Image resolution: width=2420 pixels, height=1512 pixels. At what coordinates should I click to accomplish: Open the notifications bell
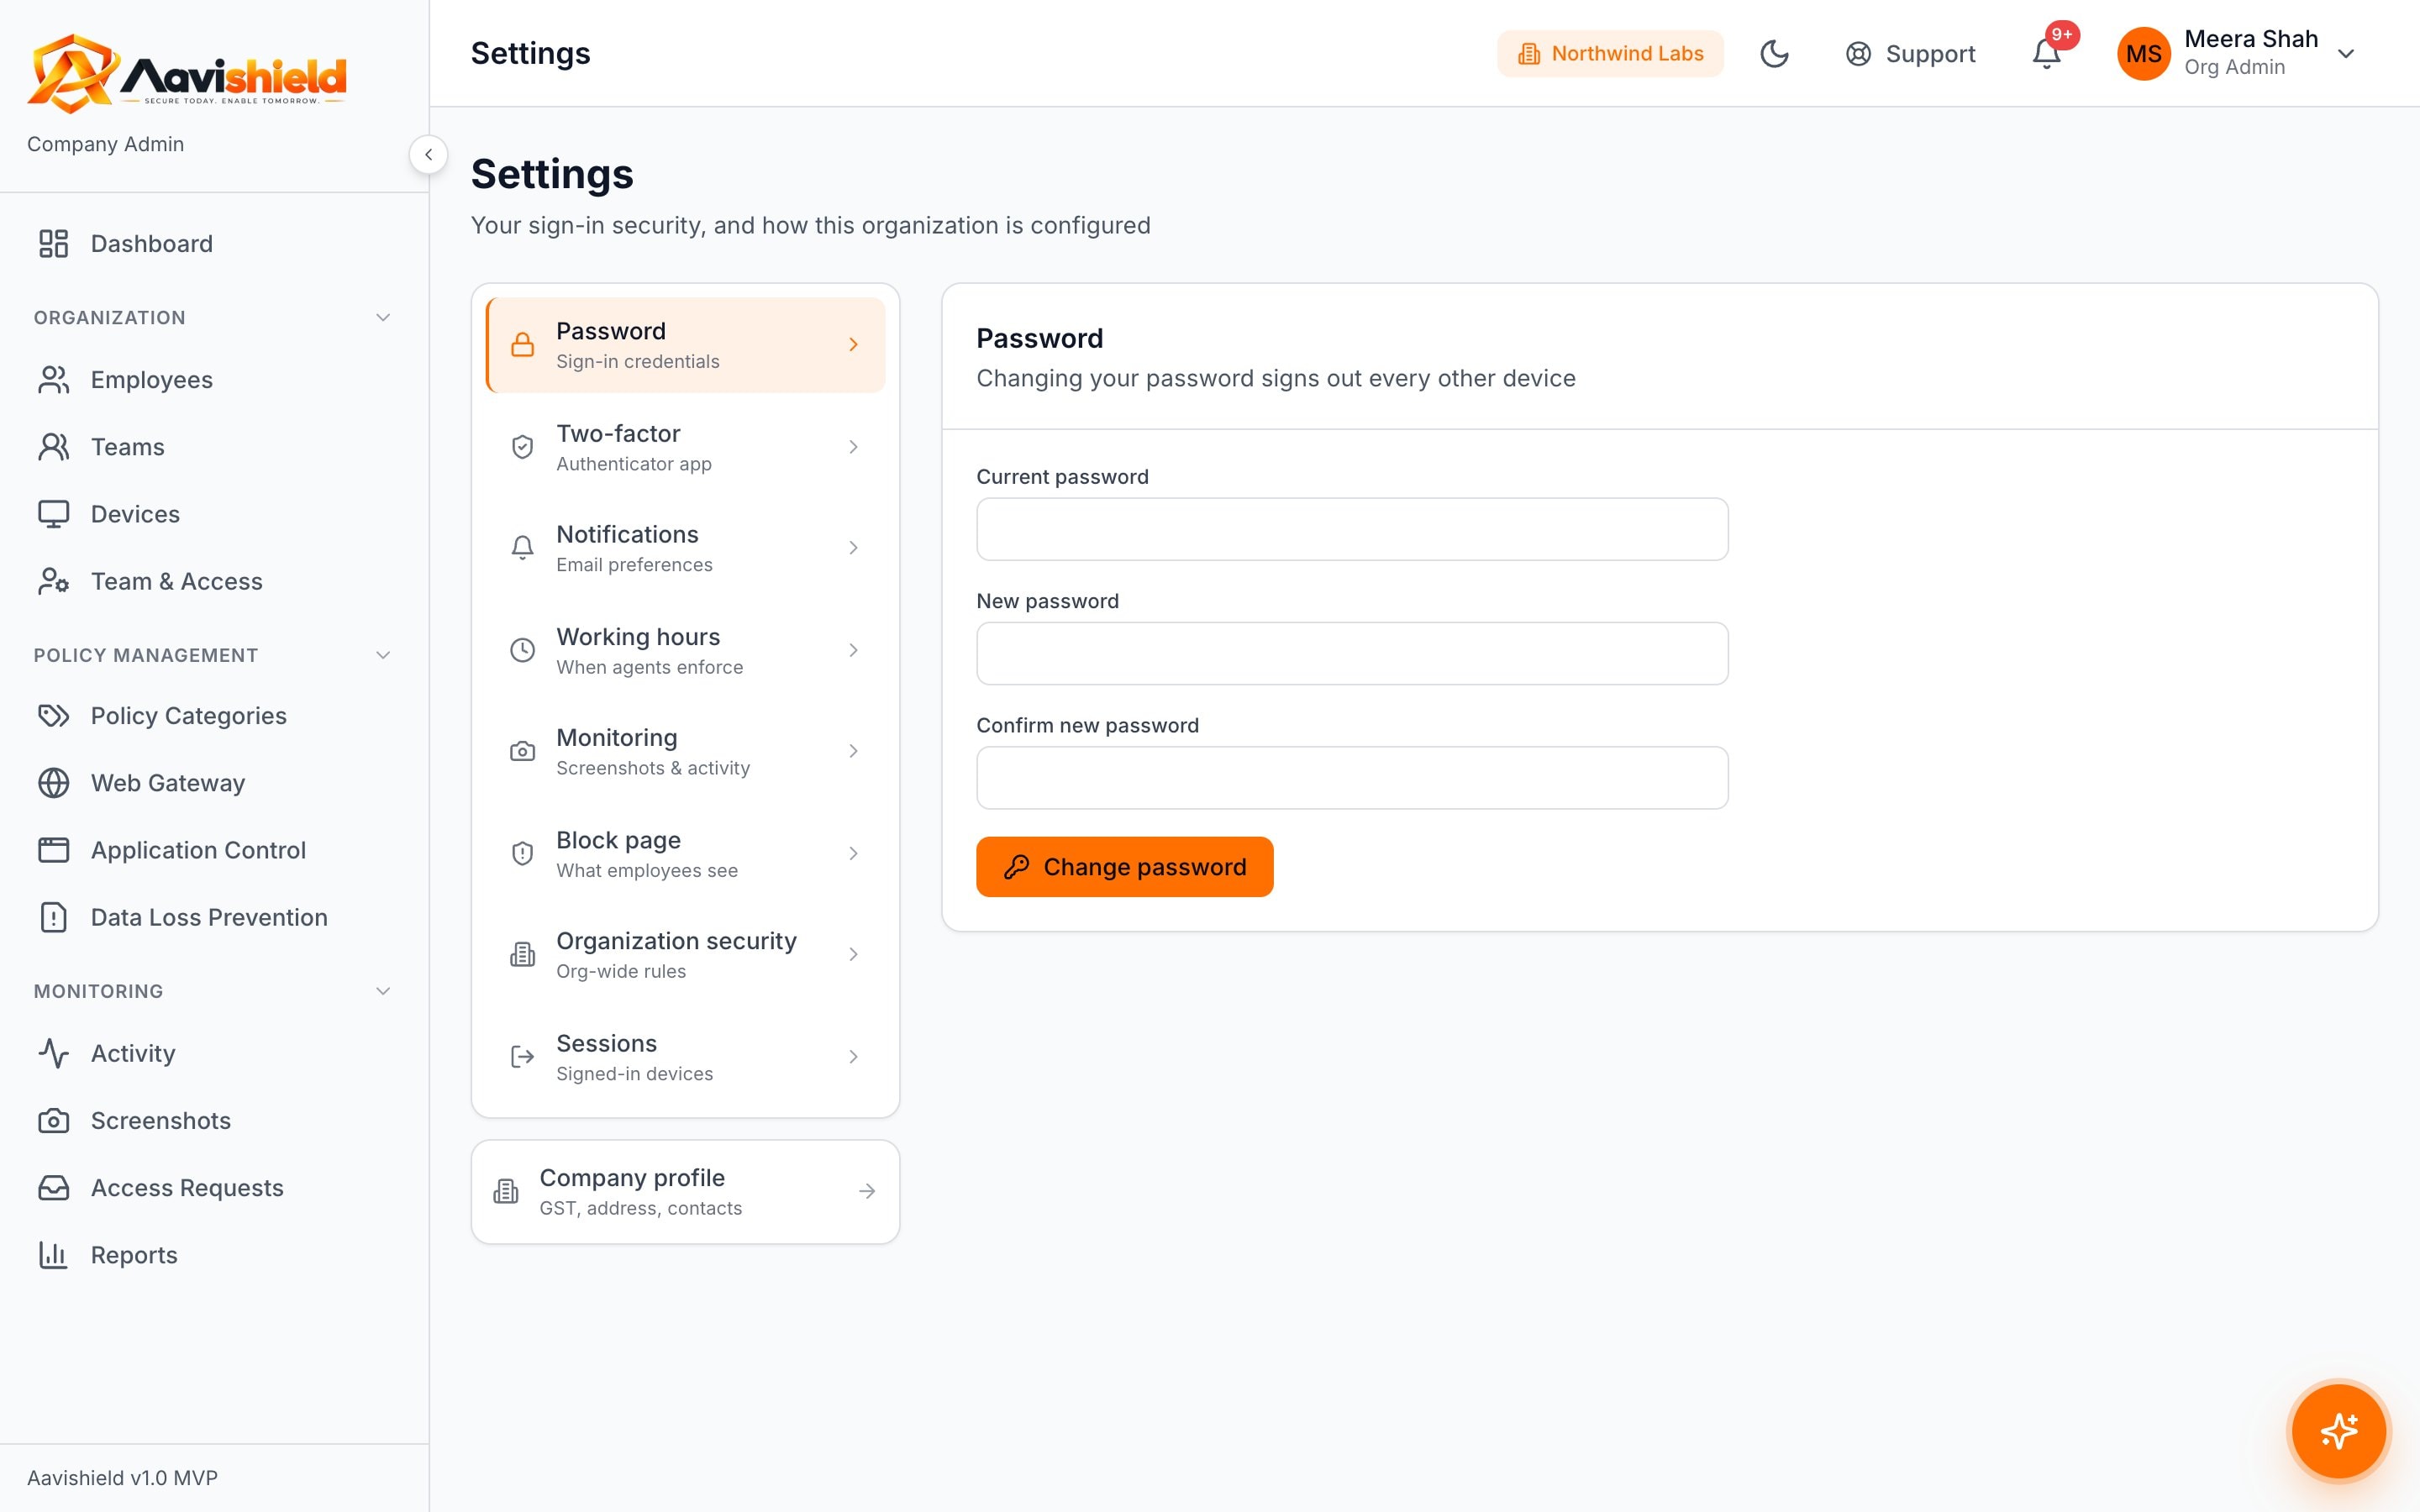(2046, 54)
